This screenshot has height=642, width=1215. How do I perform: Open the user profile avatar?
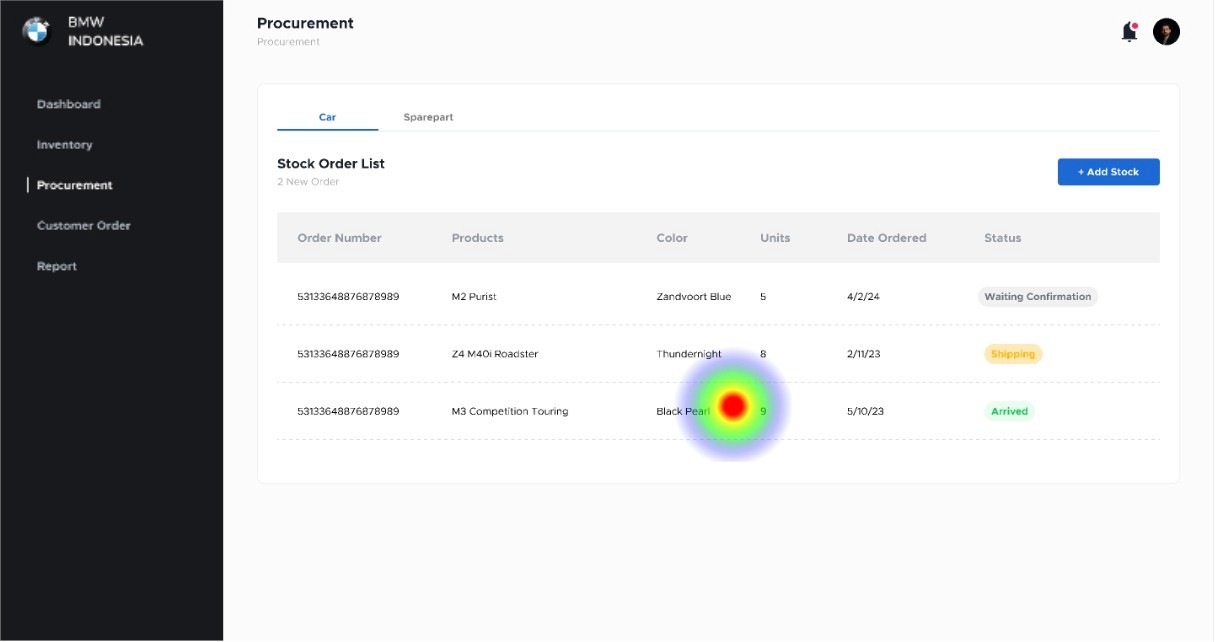click(x=1166, y=32)
